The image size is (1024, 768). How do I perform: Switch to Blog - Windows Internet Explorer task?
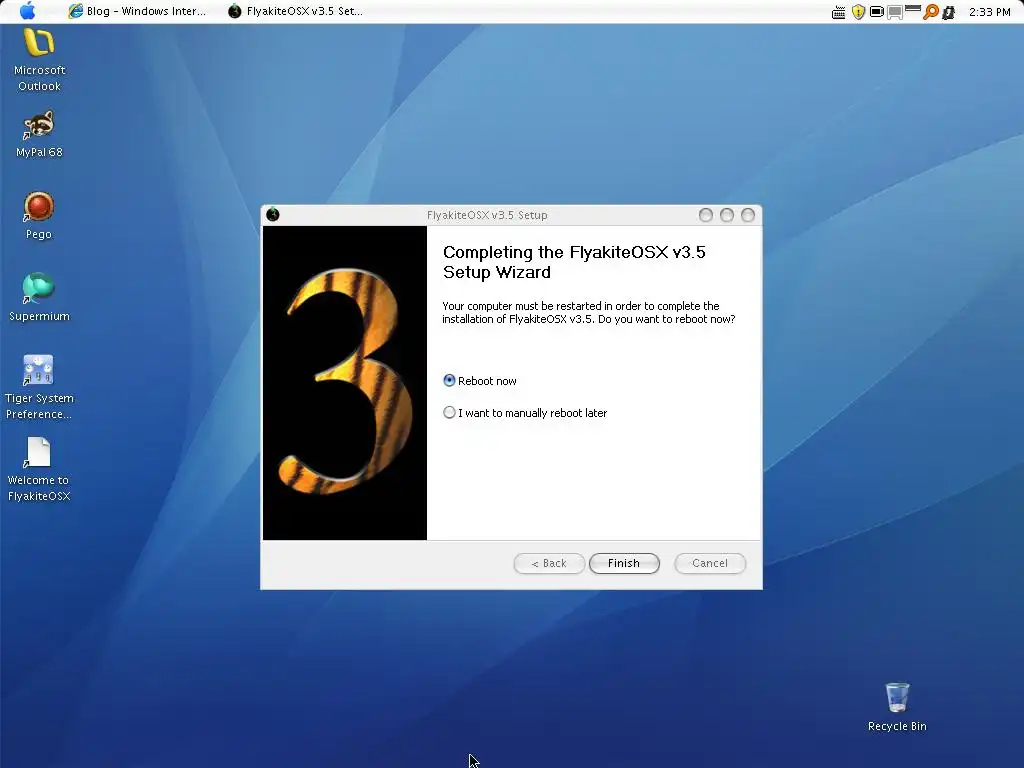click(137, 11)
